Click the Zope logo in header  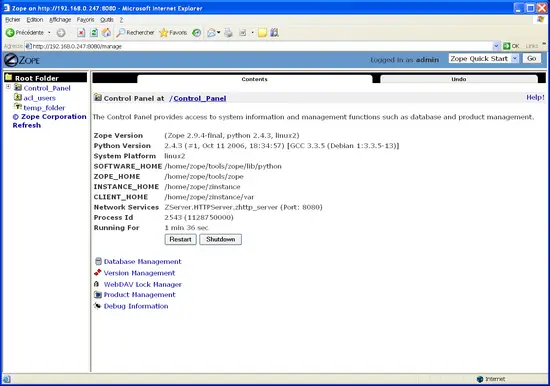(22, 60)
